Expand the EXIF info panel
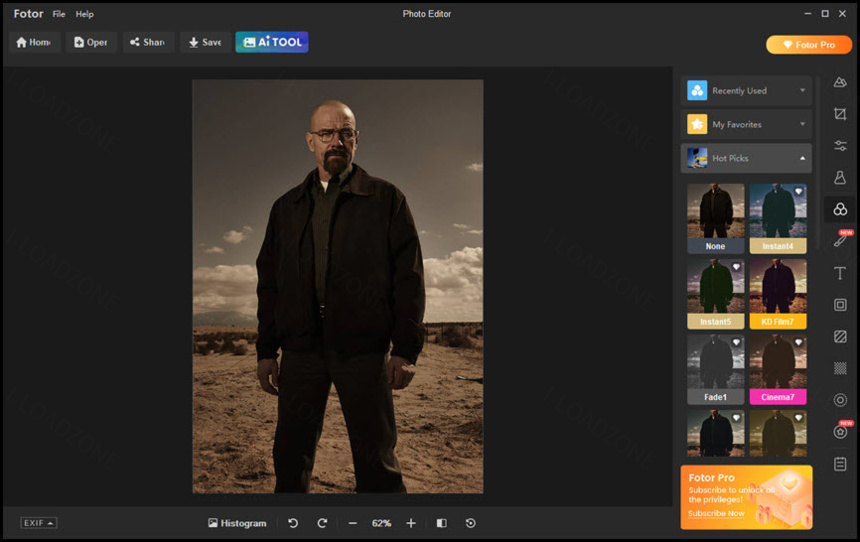 tap(38, 523)
